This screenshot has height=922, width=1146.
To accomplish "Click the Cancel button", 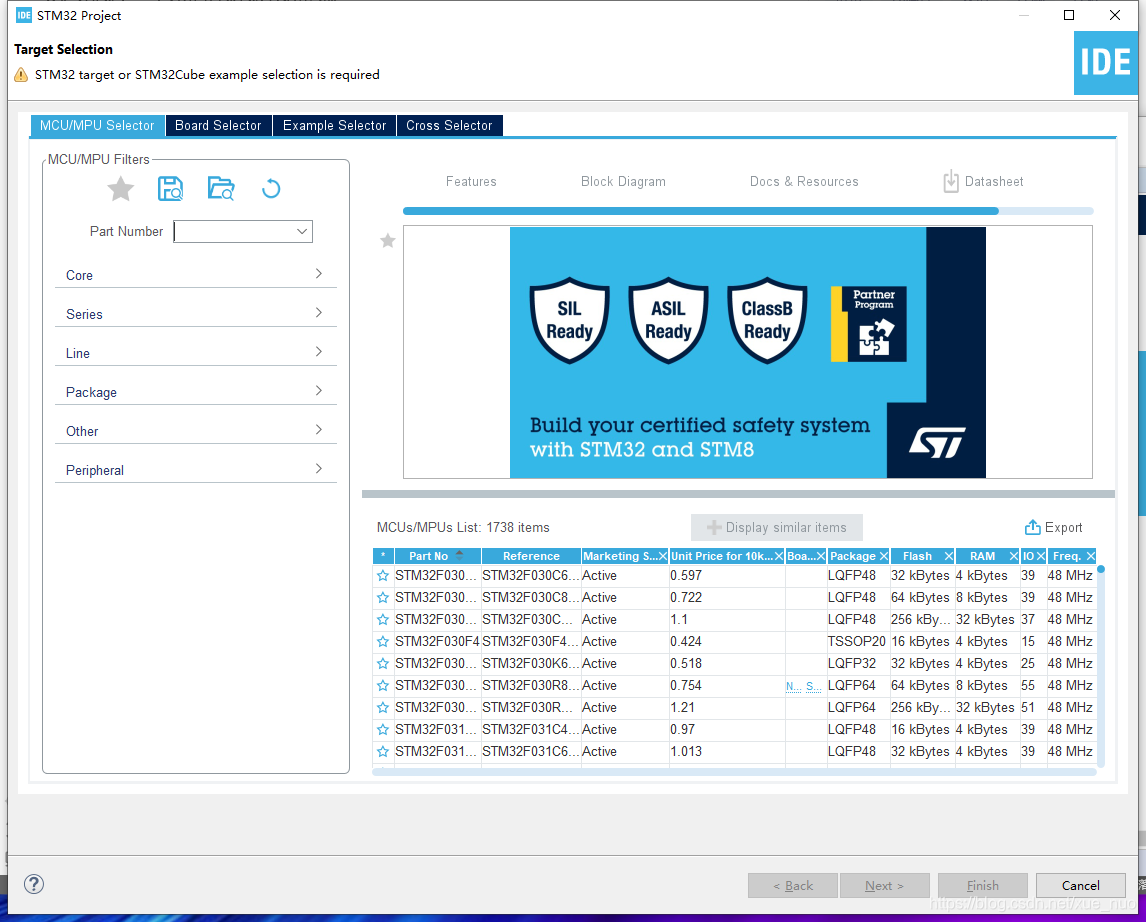I will [1080, 885].
